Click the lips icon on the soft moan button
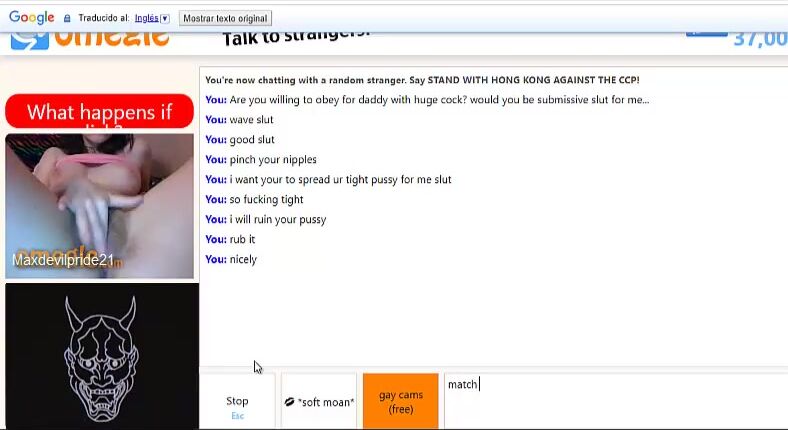Screen dimensions: 788x430 click(289, 402)
